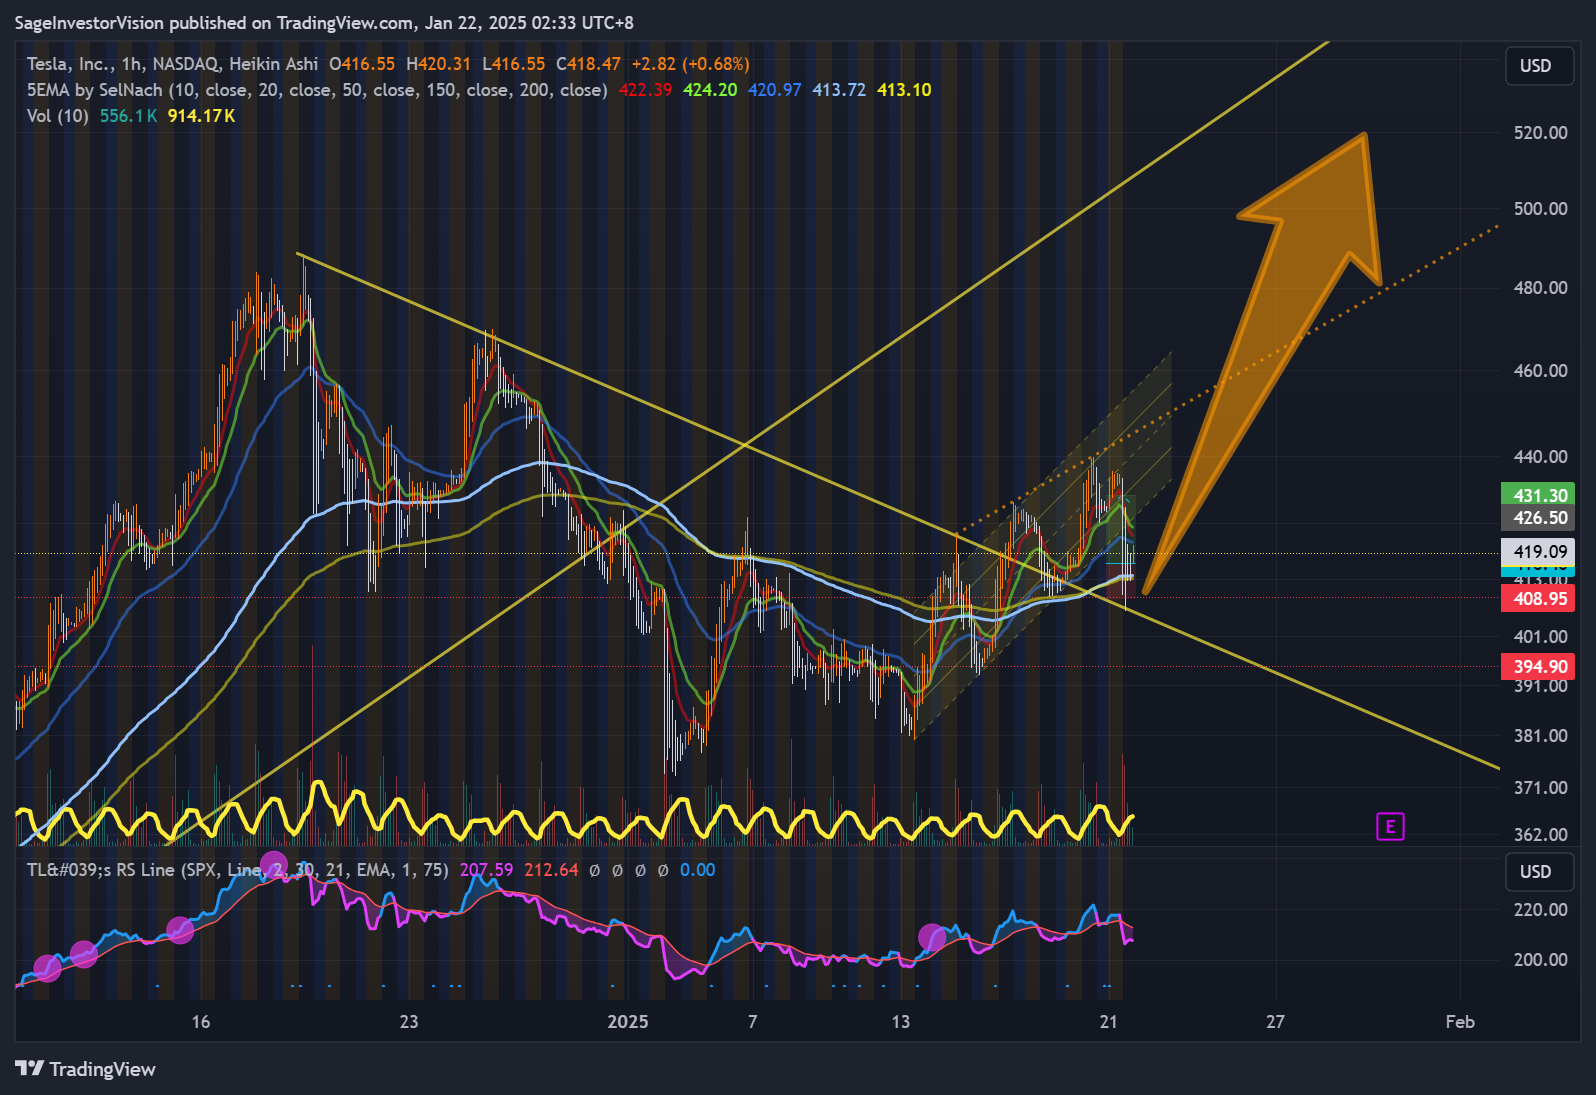
Task: Click the red 394.90 price label
Action: (x=1538, y=667)
